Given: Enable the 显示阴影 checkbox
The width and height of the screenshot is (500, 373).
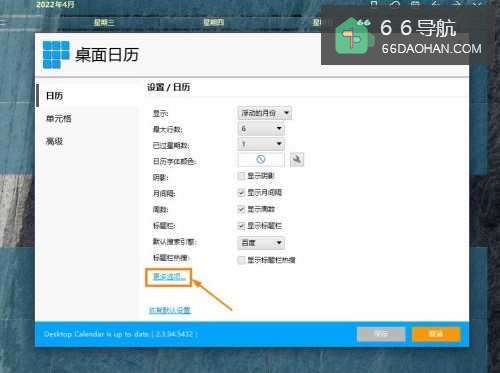Looking at the screenshot, I should pyautogui.click(x=241, y=176).
